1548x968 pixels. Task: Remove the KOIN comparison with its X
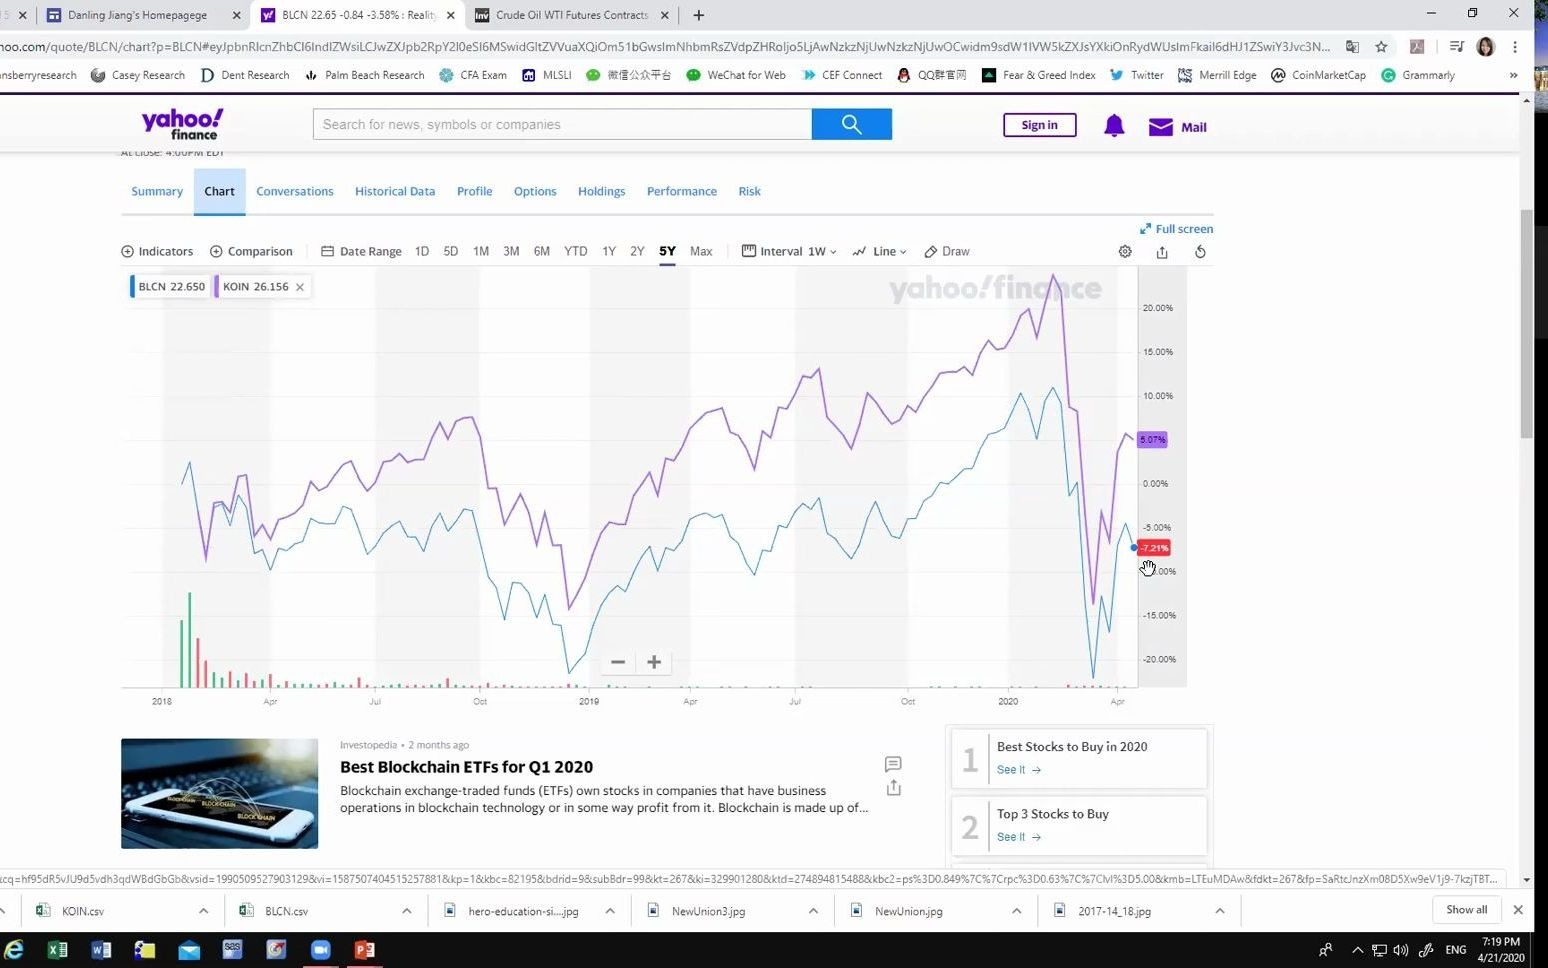pyautogui.click(x=300, y=287)
